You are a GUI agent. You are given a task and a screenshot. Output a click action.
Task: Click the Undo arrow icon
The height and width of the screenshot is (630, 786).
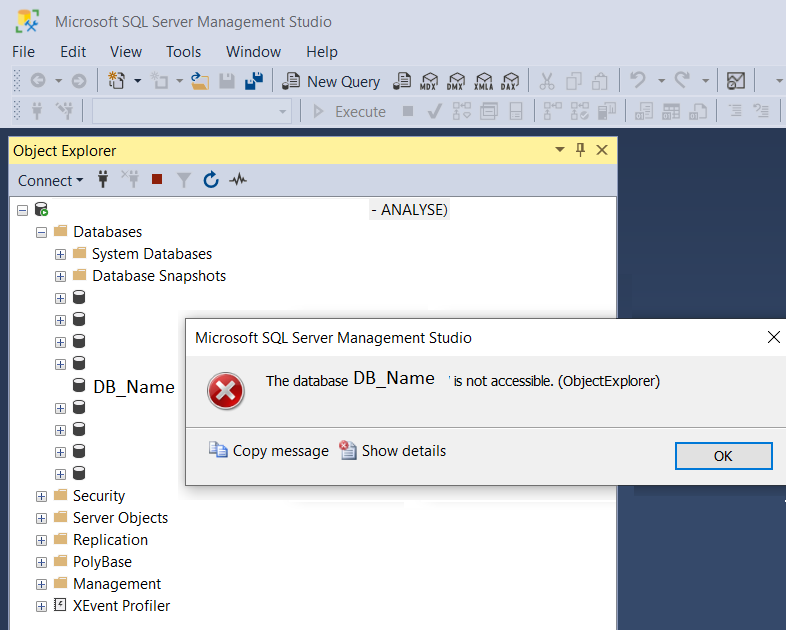point(638,80)
